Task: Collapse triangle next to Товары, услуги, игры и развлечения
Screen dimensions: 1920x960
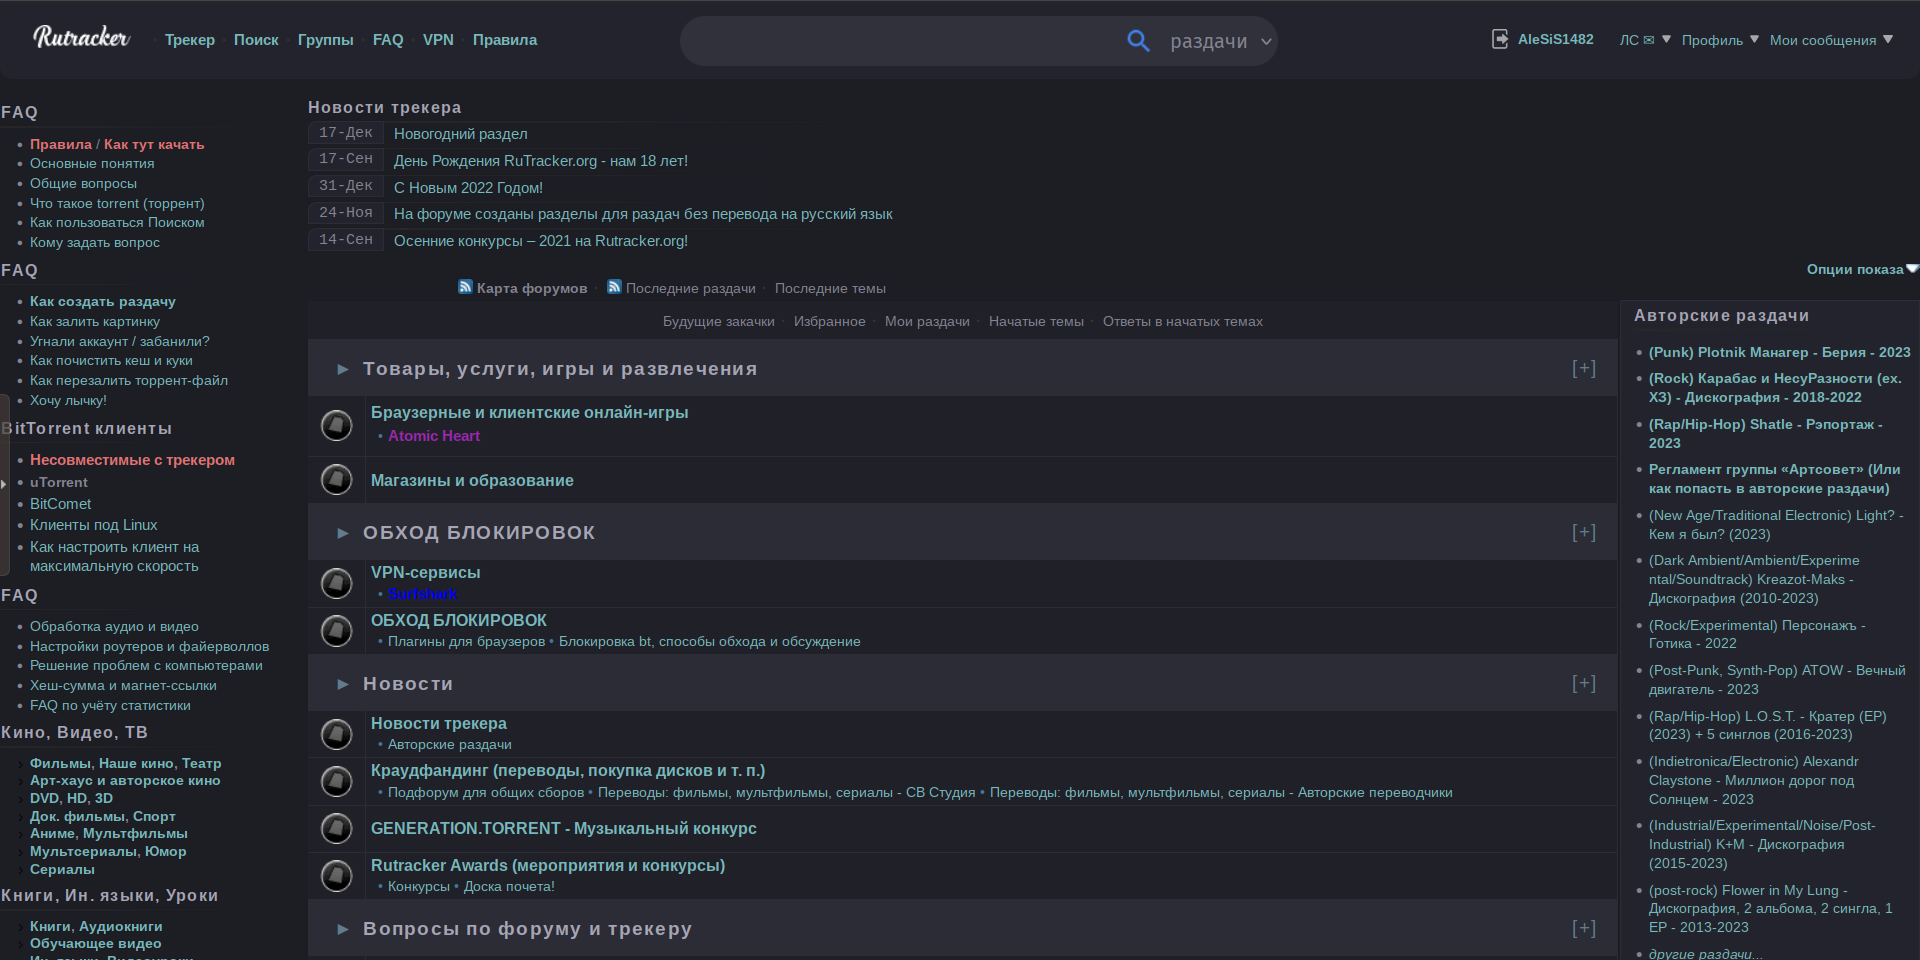Action: pyautogui.click(x=343, y=369)
